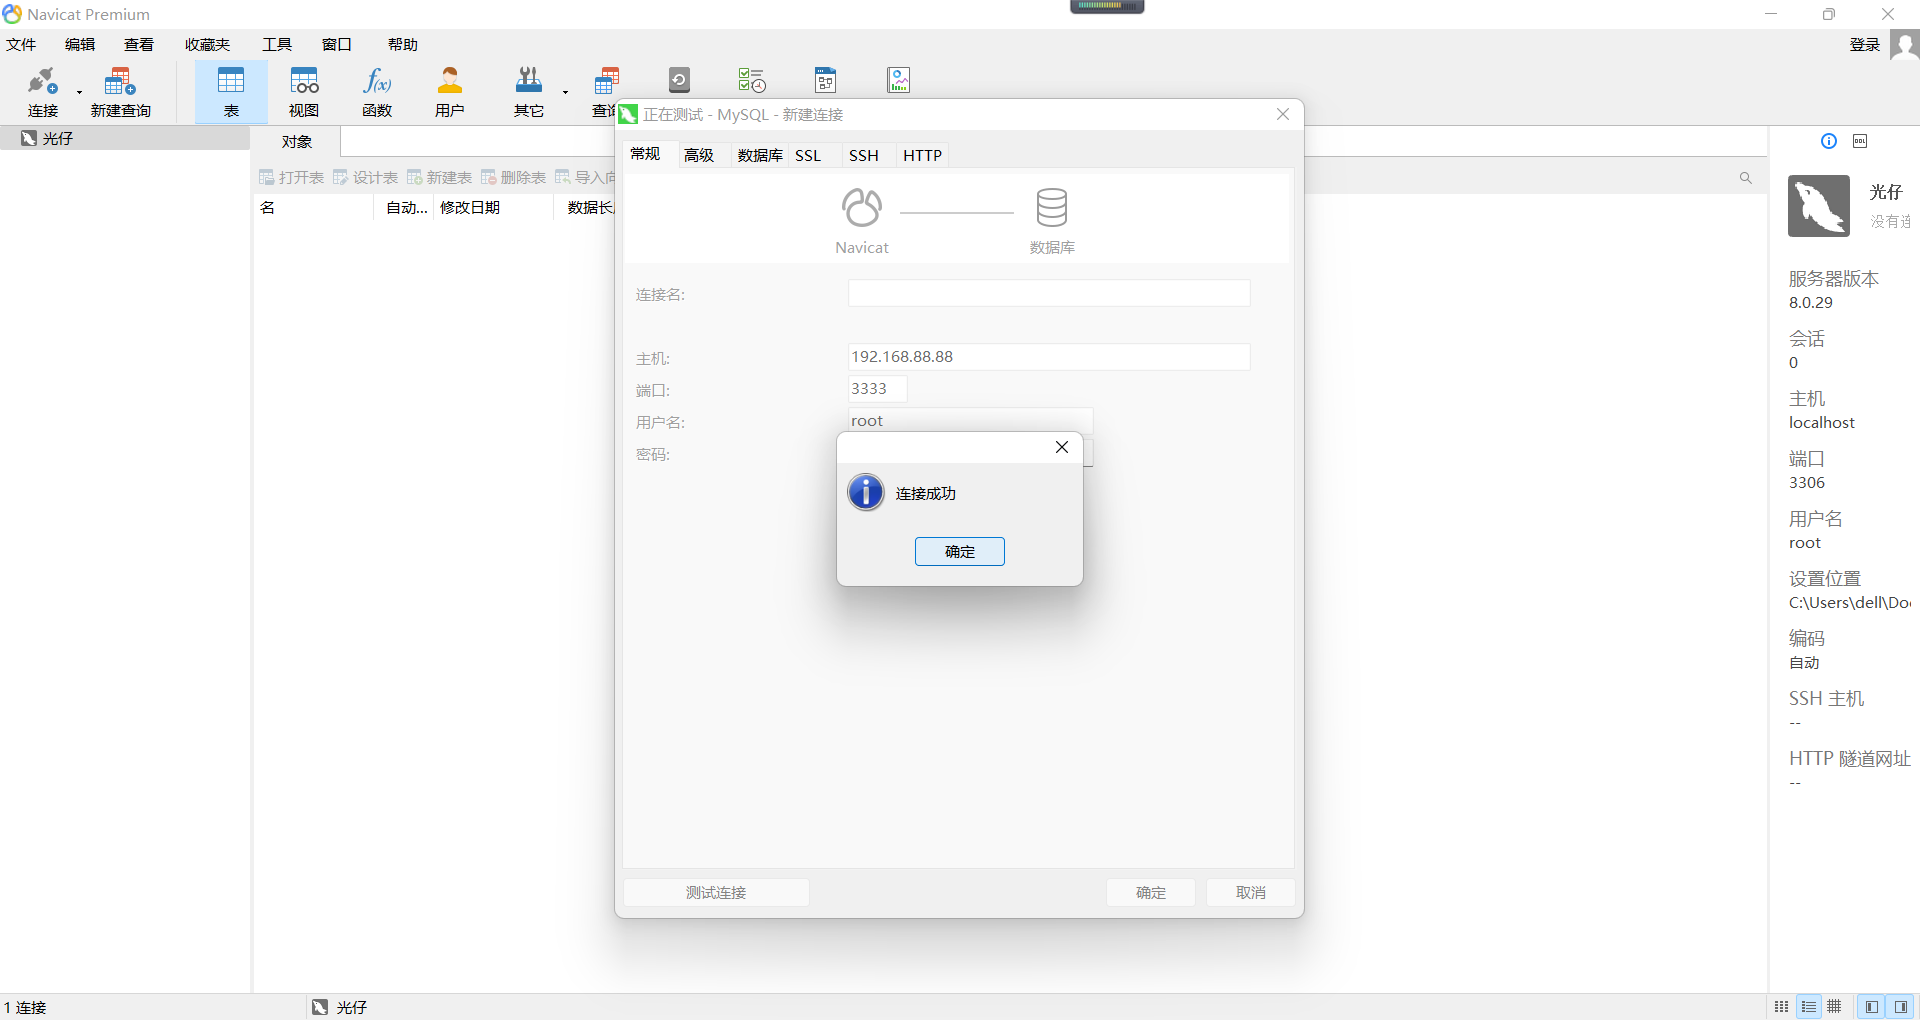The image size is (1920, 1020).
Task: Switch to icon view in status bar
Action: pyautogui.click(x=1782, y=1007)
